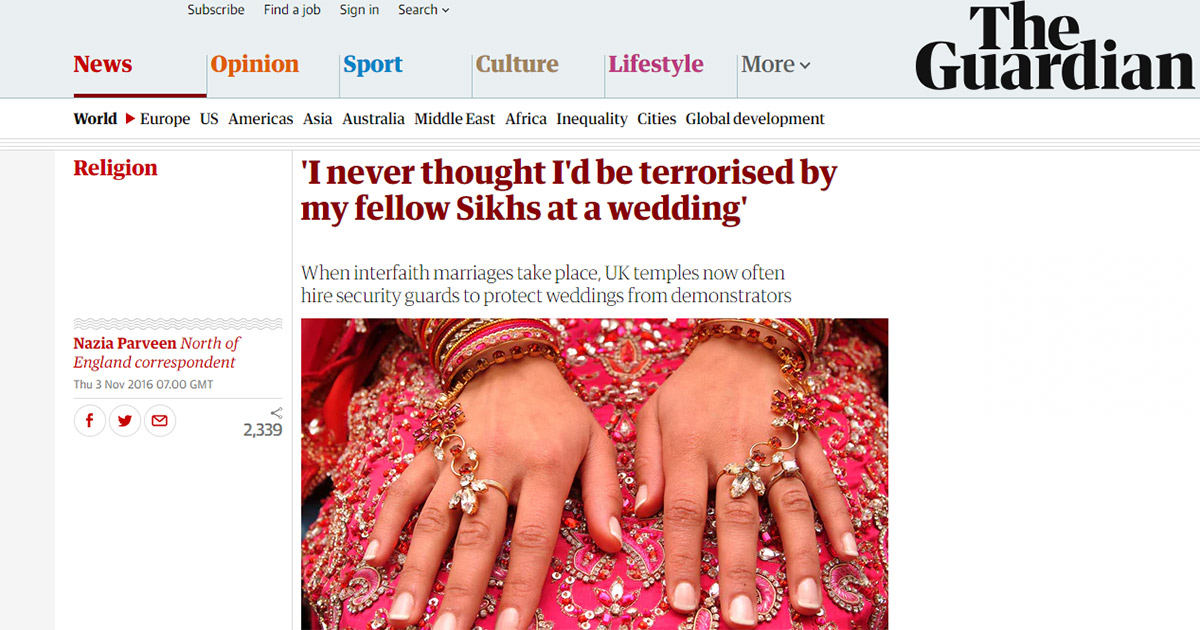Share the article on Twitter

[124, 421]
